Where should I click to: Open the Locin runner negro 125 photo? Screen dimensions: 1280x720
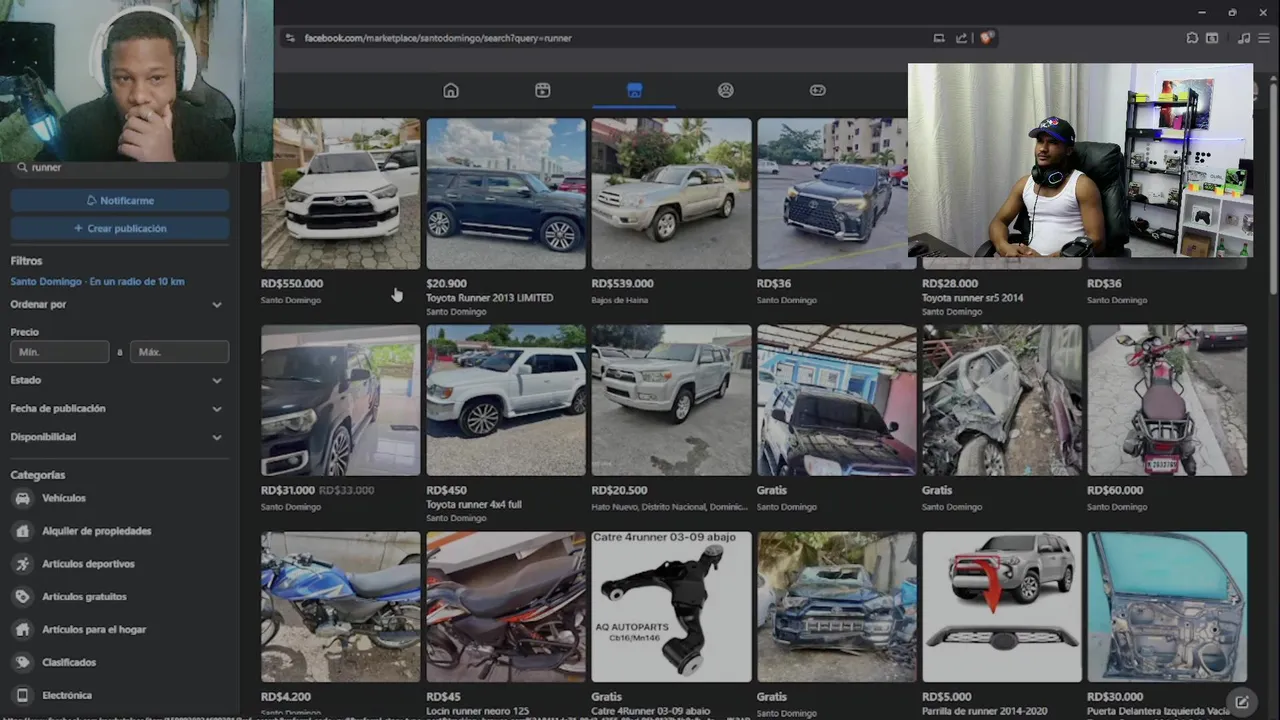click(x=506, y=607)
